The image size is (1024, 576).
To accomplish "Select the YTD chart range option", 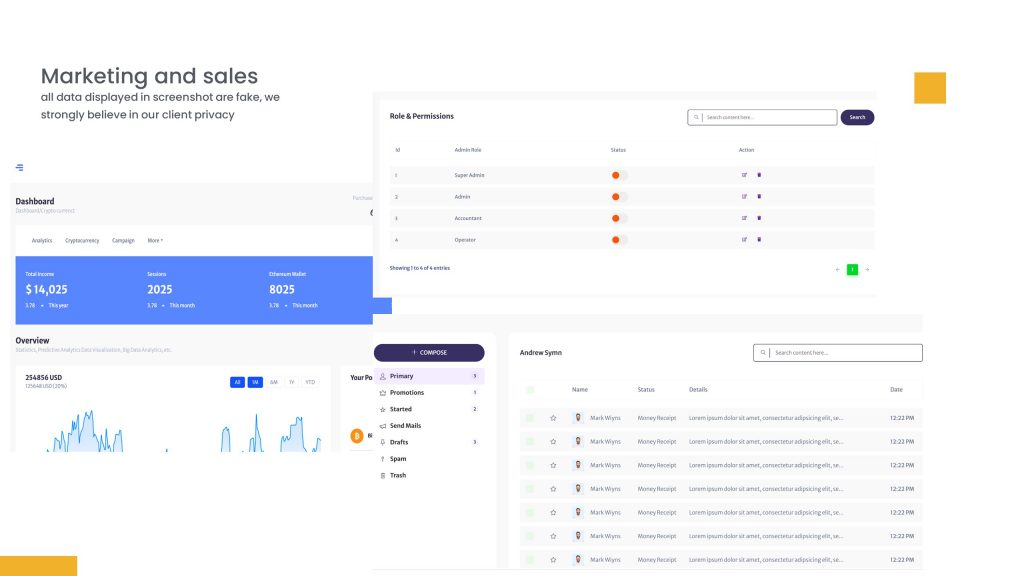I will point(310,382).
